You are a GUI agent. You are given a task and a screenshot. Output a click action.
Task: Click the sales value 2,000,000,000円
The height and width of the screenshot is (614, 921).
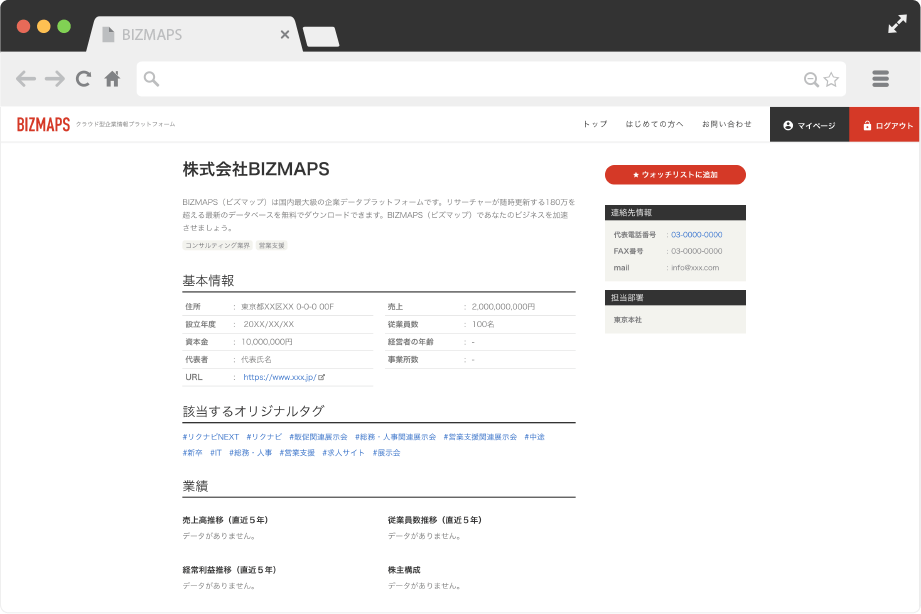pyautogui.click(x=503, y=307)
